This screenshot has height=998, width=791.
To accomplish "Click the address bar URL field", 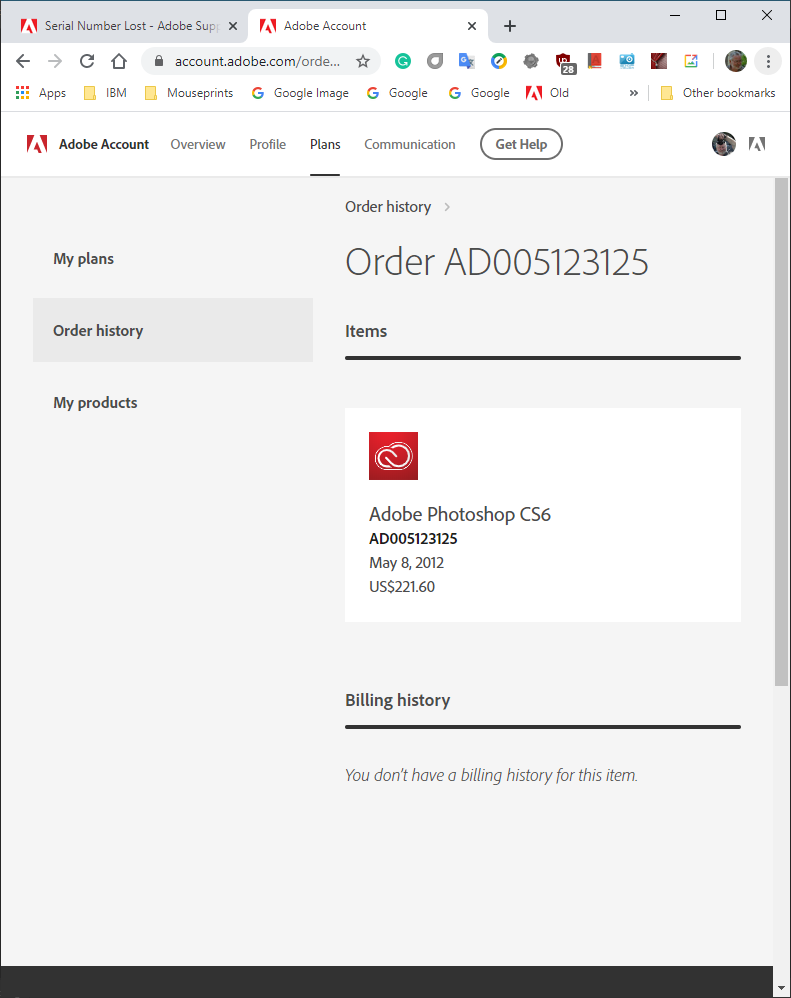I will click(x=257, y=61).
